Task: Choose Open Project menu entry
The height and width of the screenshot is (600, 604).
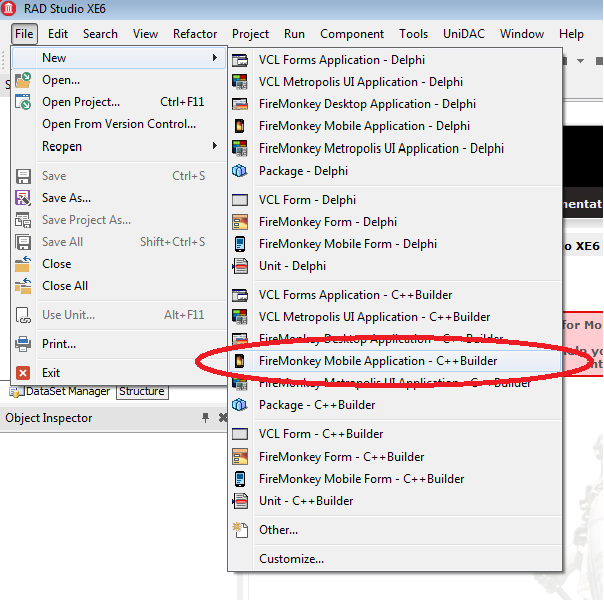Action: [x=119, y=102]
